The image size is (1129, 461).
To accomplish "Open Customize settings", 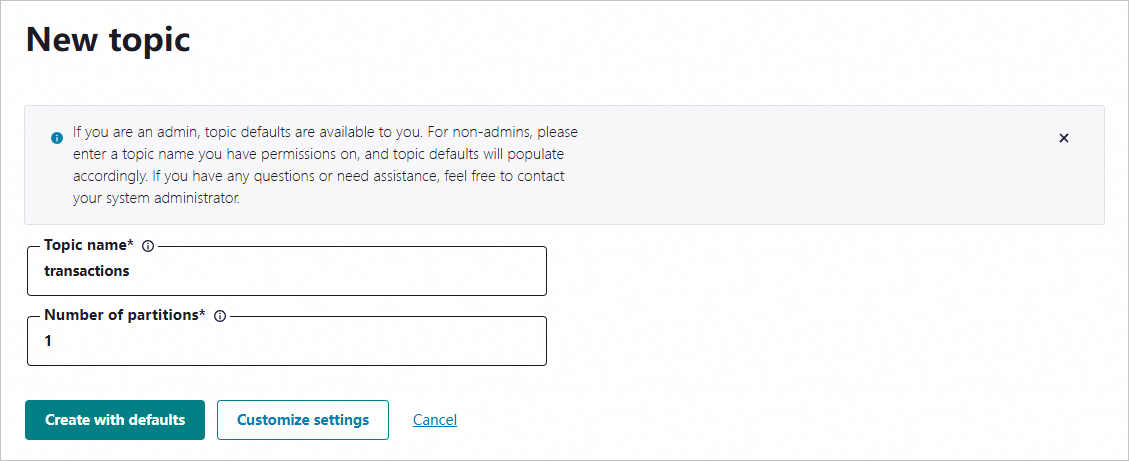I will 302,420.
